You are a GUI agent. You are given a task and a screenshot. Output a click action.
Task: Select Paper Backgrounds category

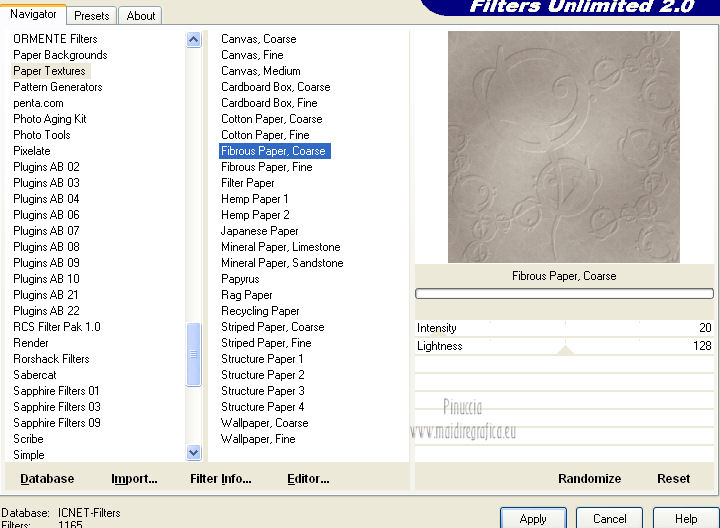click(60, 55)
